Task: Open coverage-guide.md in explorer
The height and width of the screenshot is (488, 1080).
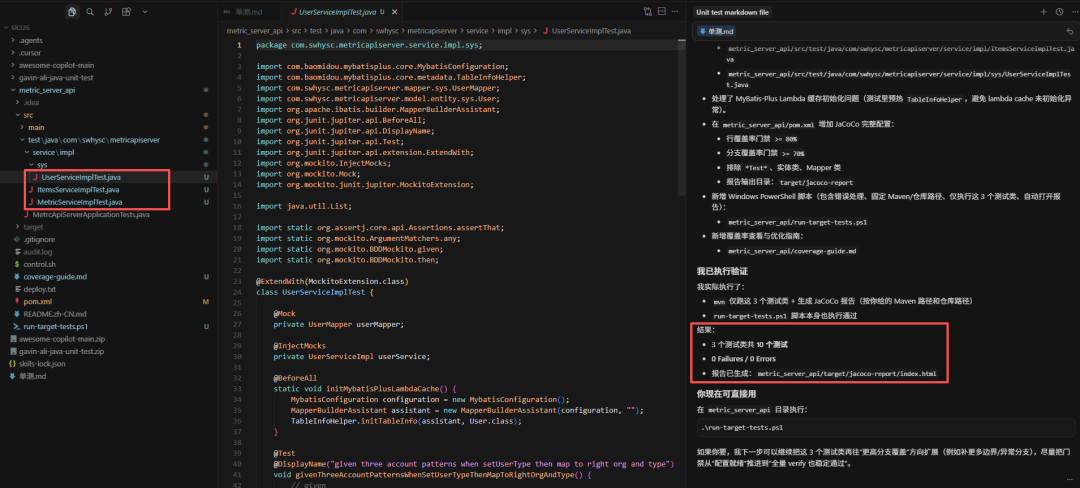Action: point(55,277)
